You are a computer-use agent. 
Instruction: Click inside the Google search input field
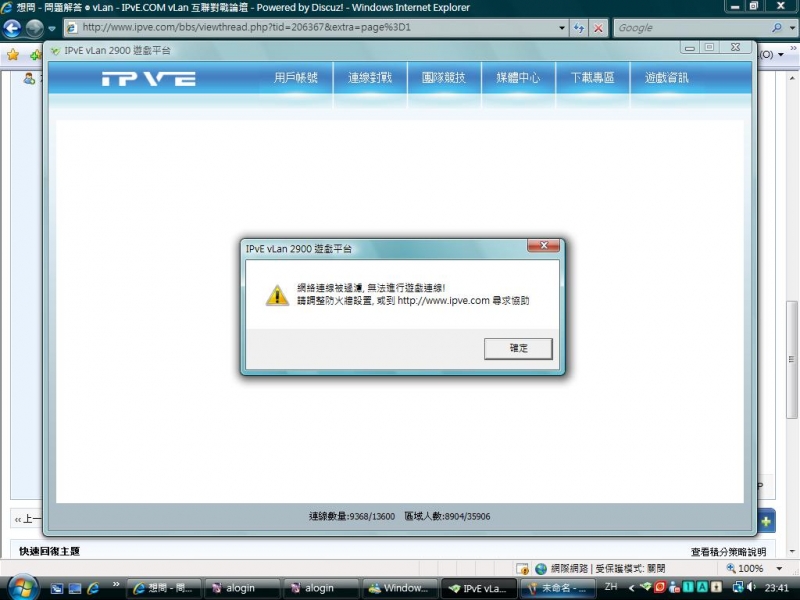pos(680,28)
